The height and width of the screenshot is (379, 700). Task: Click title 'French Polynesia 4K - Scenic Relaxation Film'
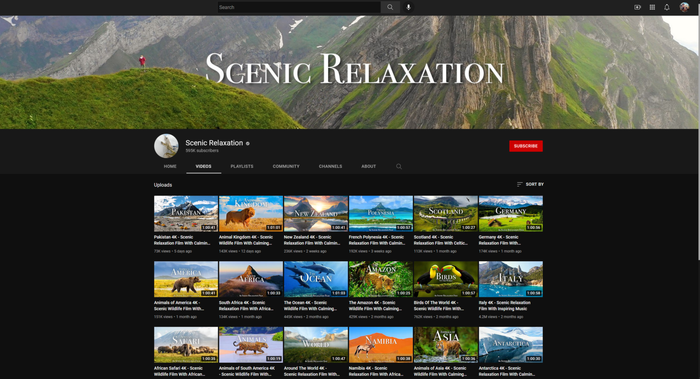377,240
